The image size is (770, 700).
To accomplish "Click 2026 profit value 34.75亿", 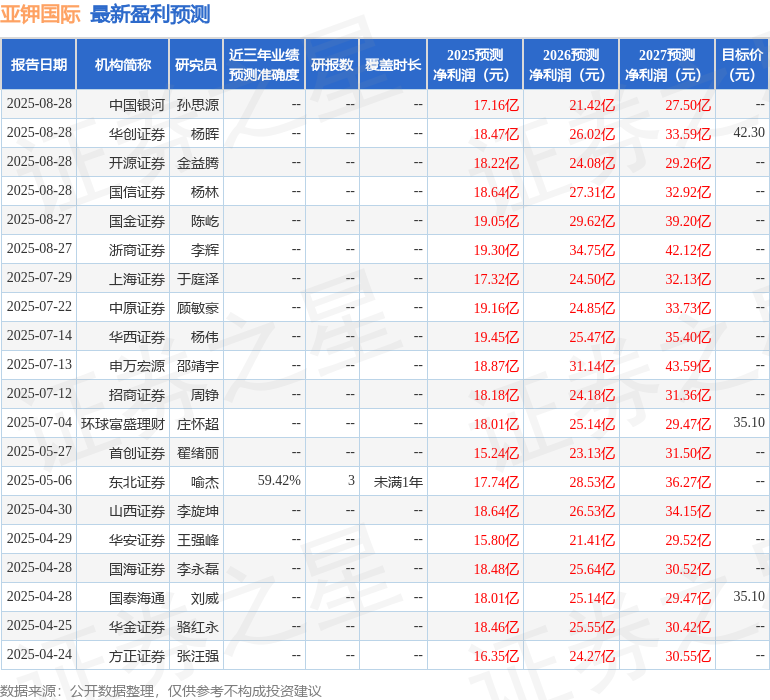I will (592, 250).
